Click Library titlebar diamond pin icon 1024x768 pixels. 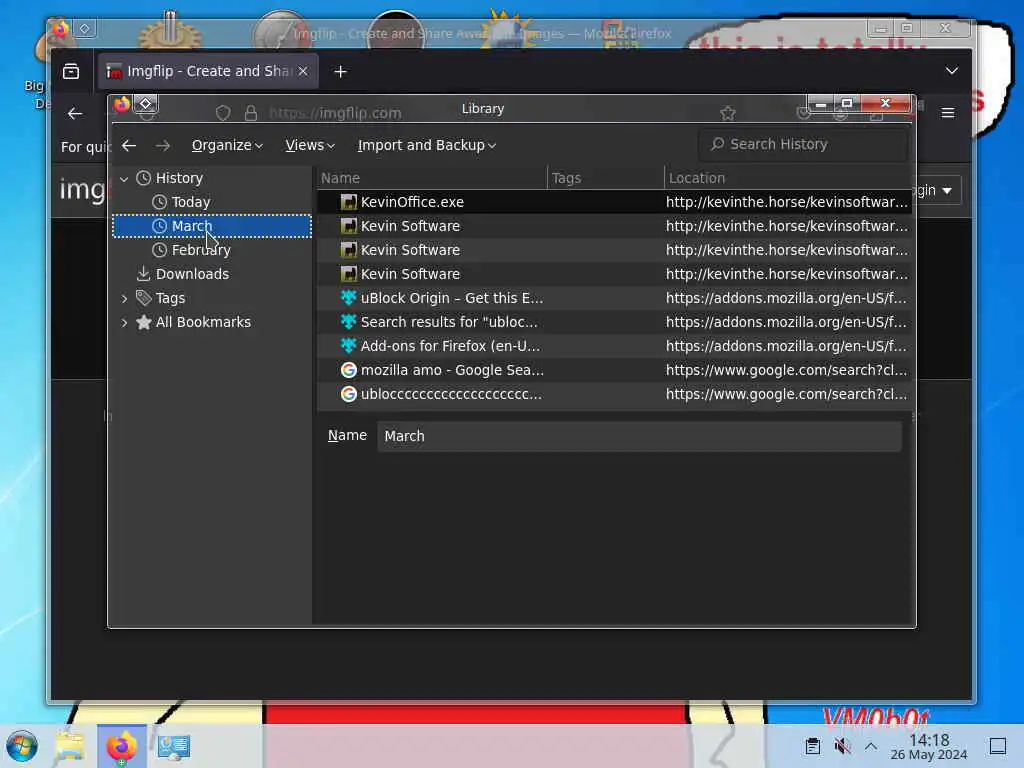[x=146, y=104]
